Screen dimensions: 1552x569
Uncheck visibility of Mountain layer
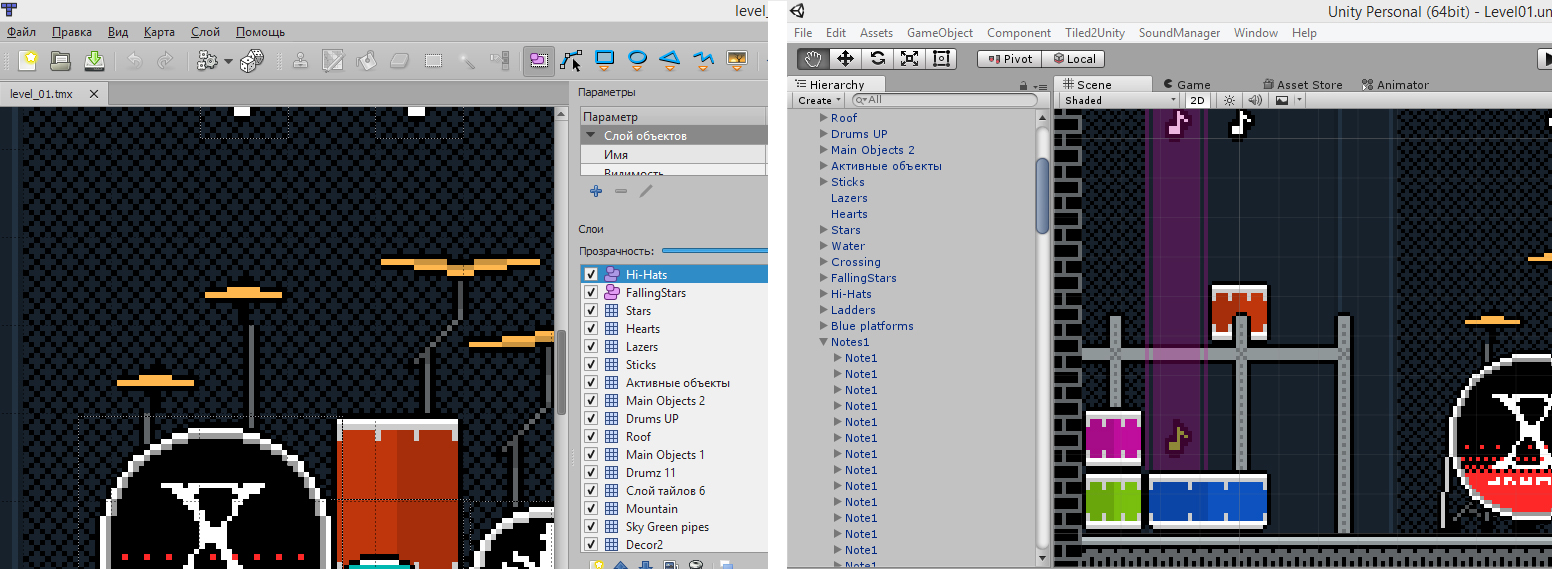tap(591, 508)
